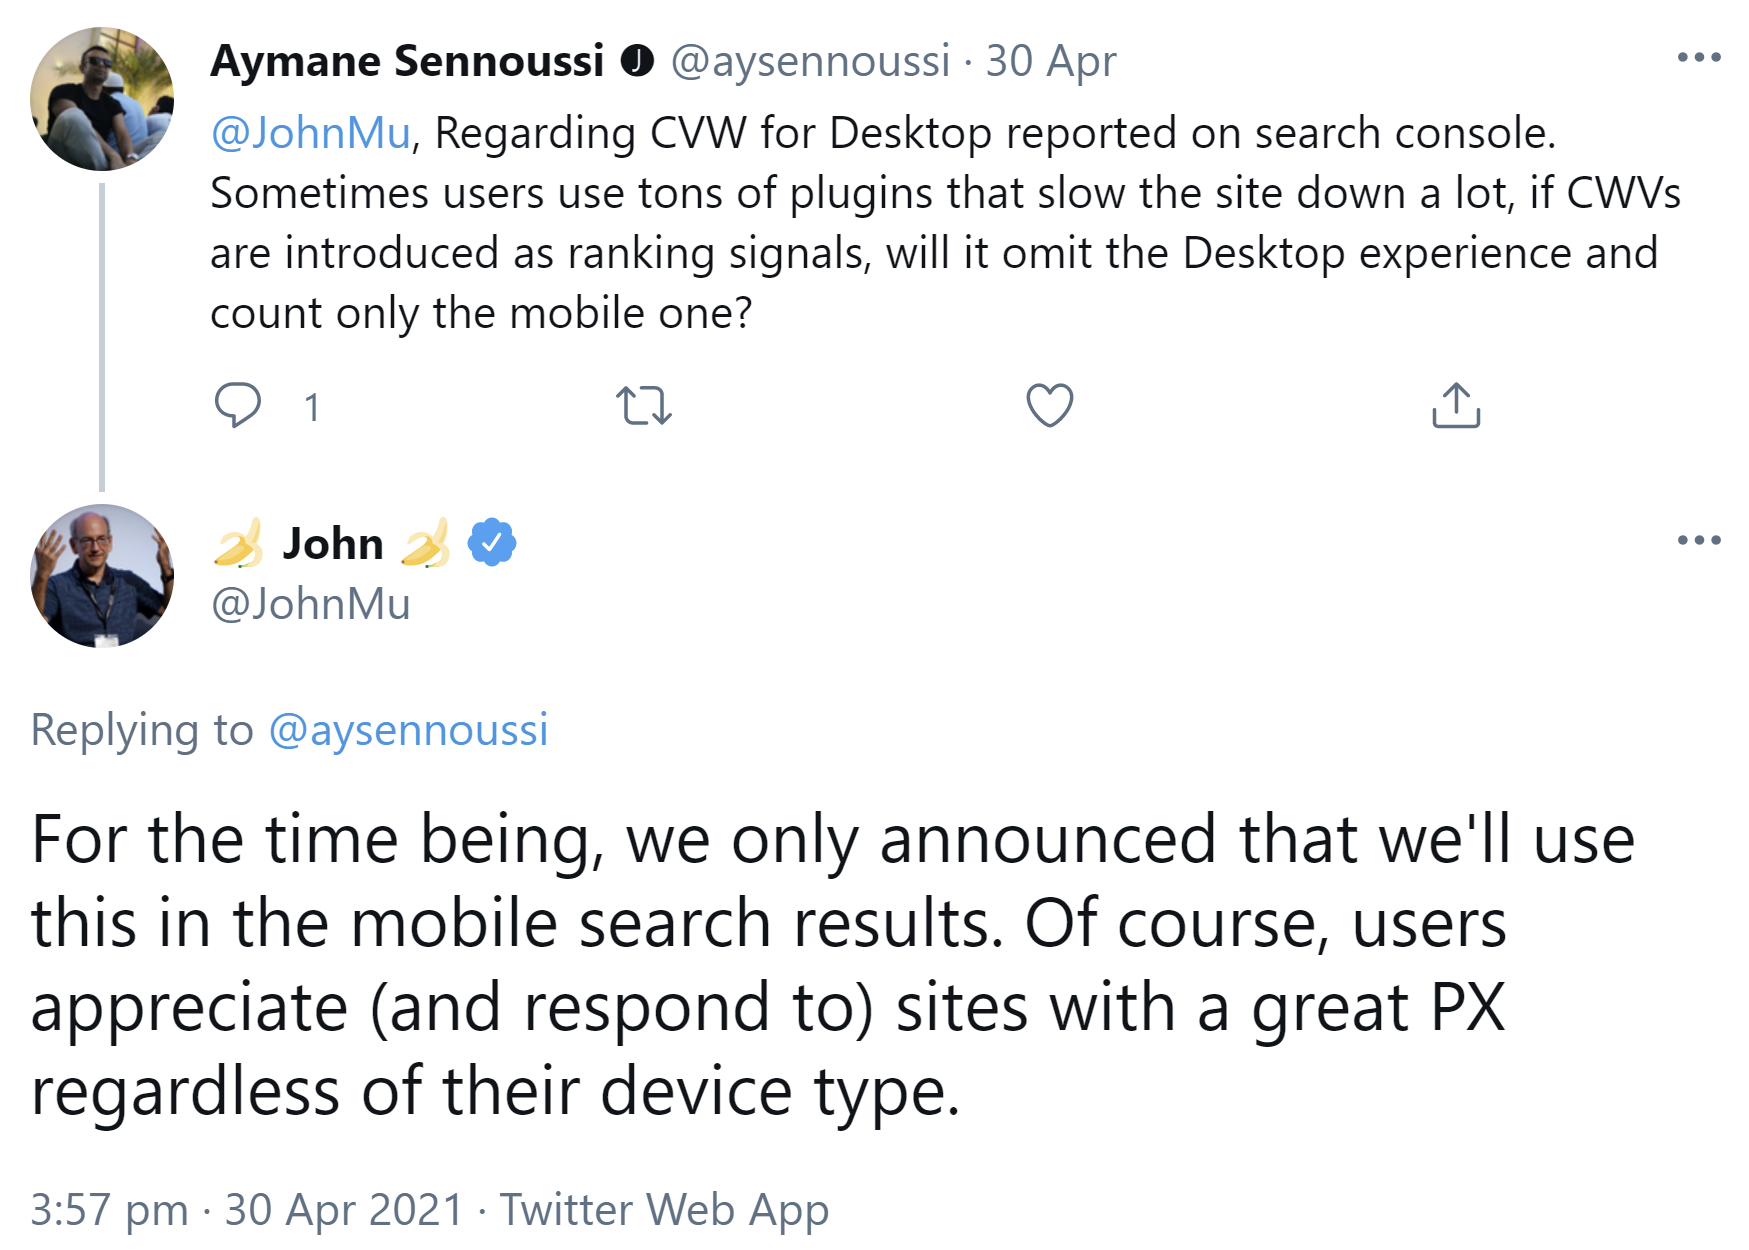
Task: Click the blue verified badge on John's account
Action: (x=492, y=541)
